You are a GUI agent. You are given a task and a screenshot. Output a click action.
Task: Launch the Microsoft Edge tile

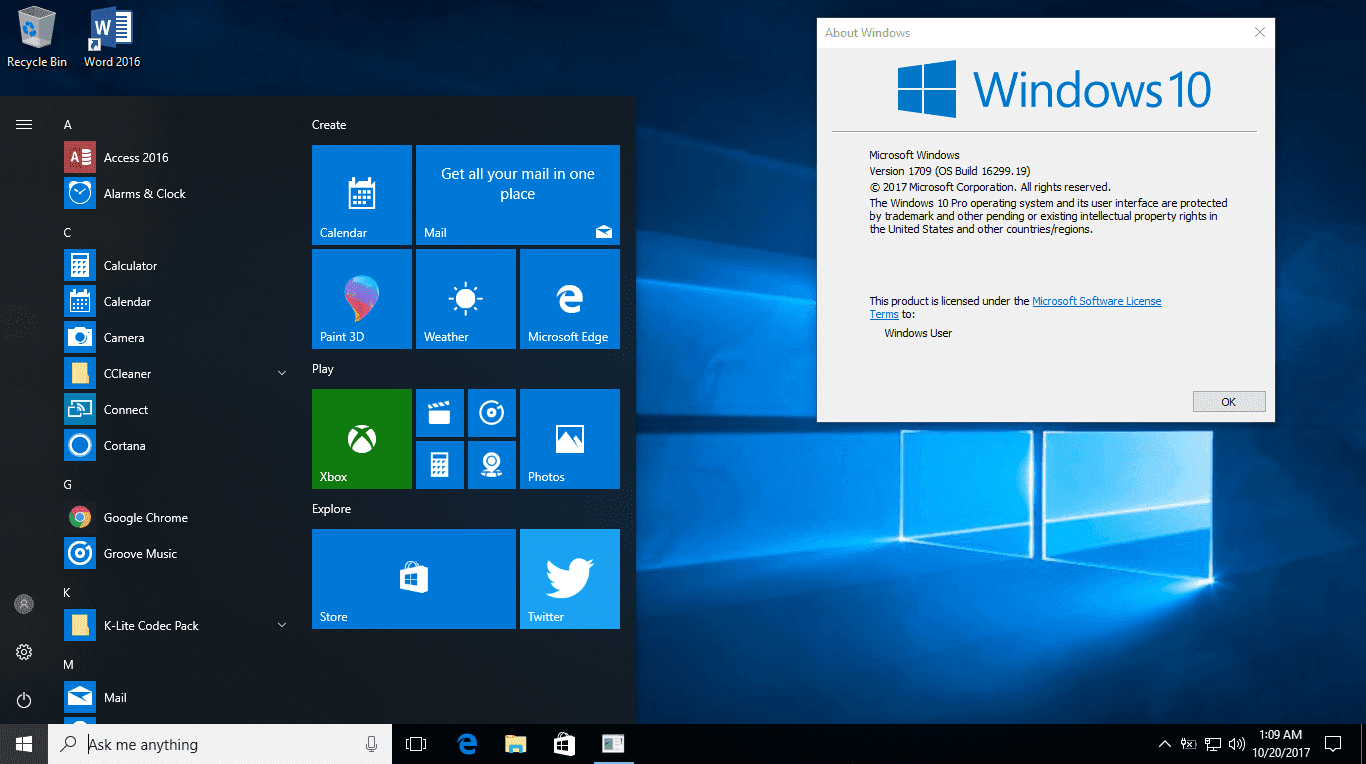tap(570, 299)
